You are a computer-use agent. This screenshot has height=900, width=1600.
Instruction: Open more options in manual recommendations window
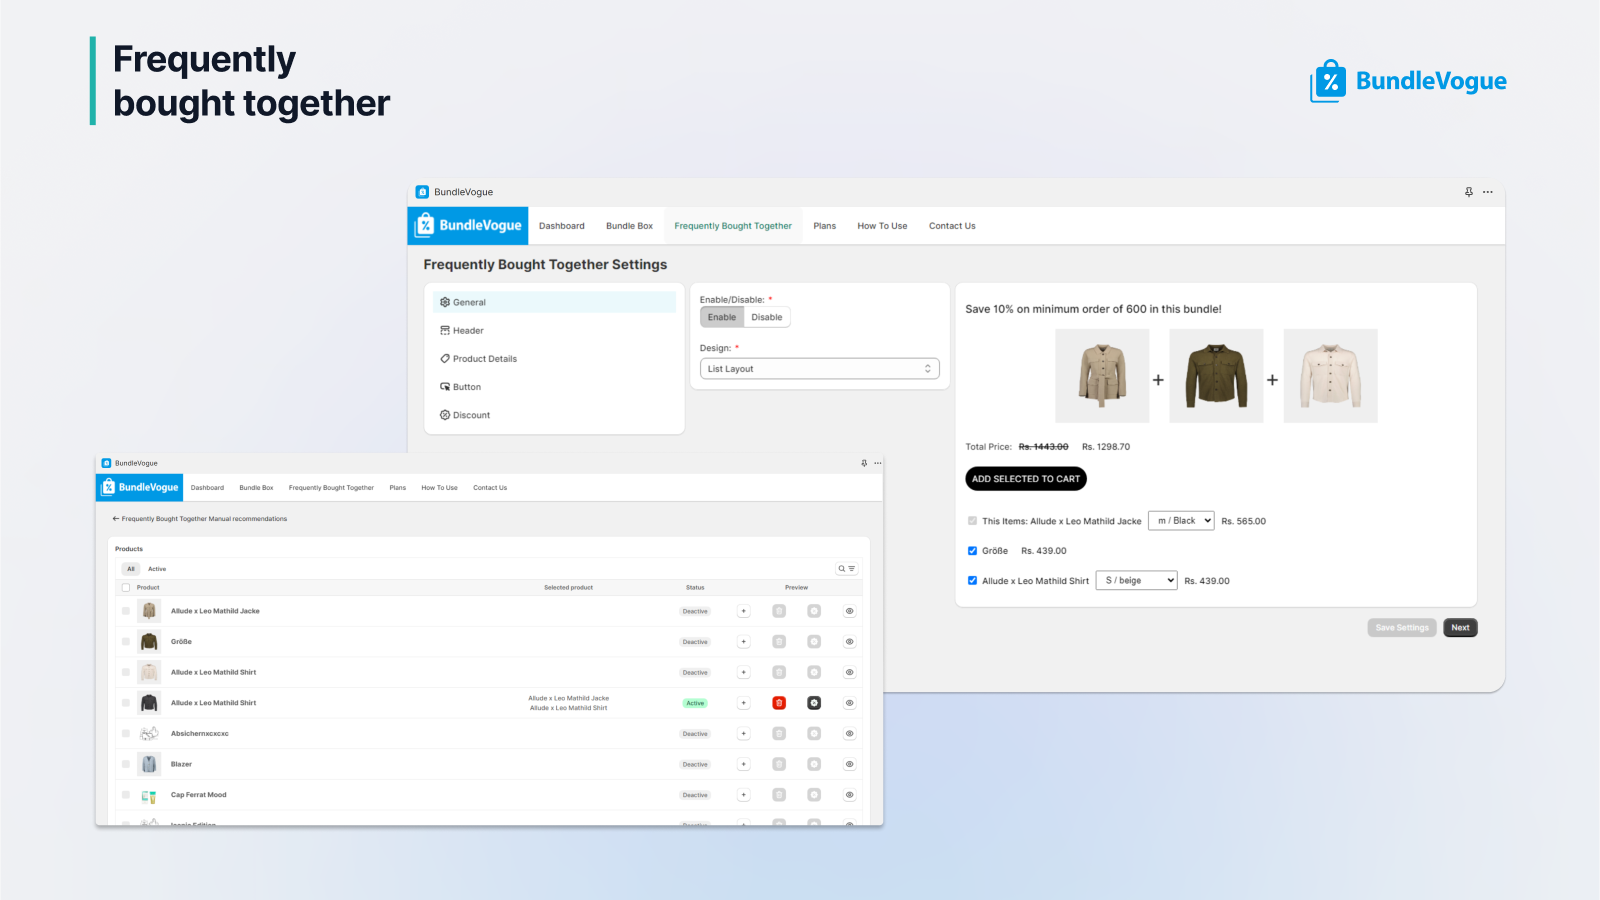tap(878, 463)
